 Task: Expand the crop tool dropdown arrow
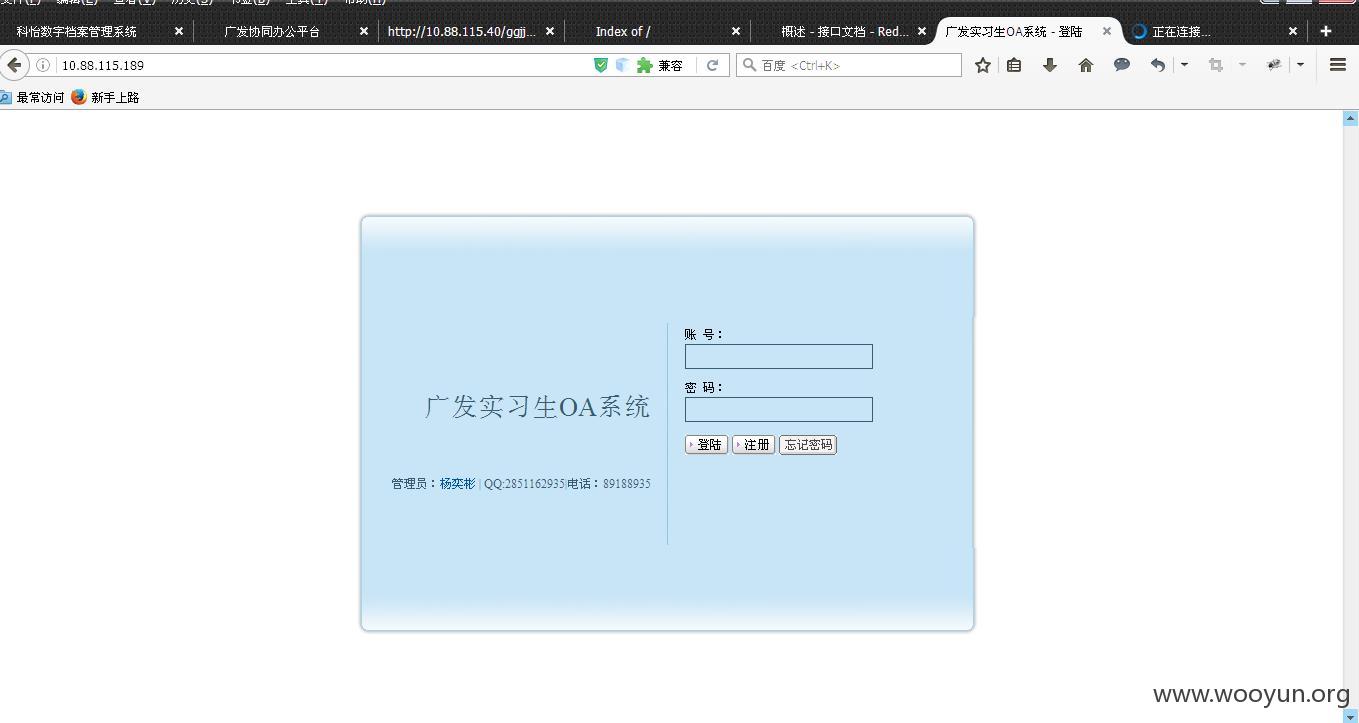coord(1242,65)
